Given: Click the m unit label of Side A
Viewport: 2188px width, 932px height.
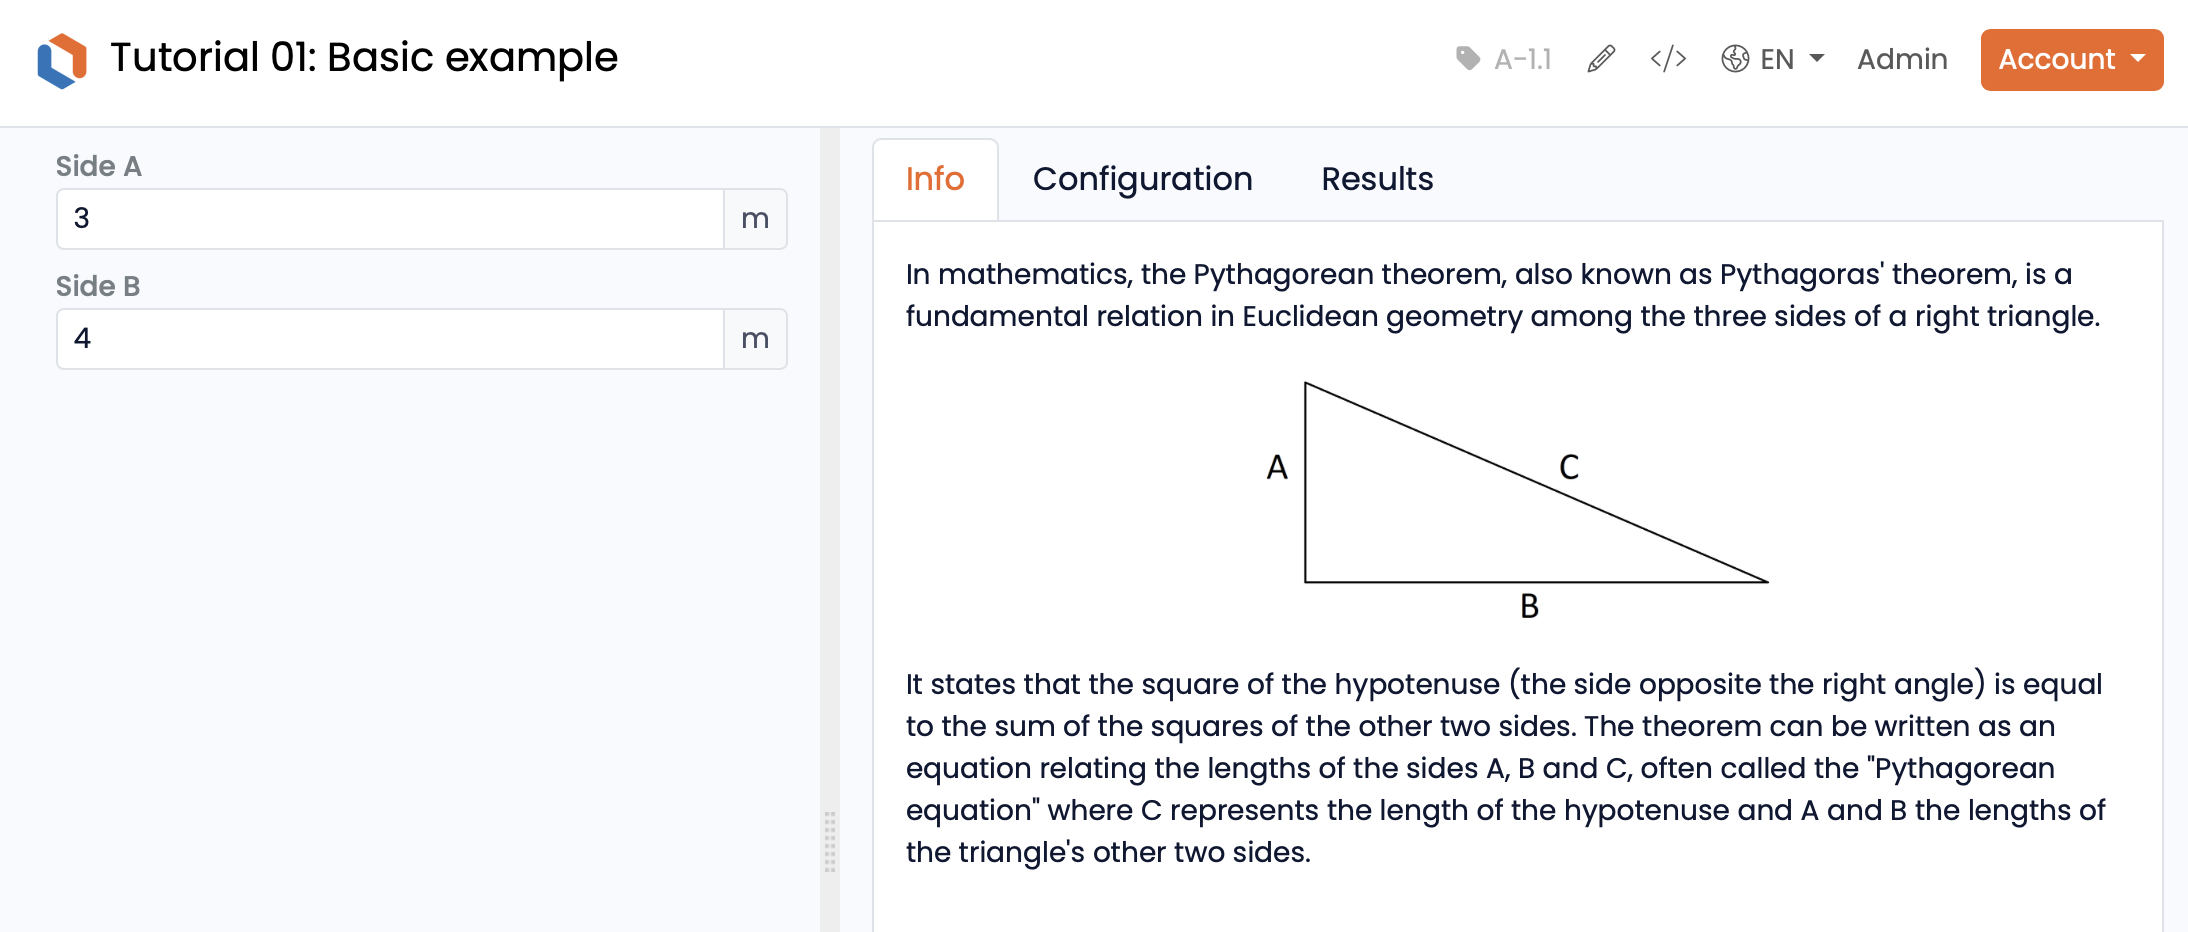Looking at the screenshot, I should click(755, 219).
